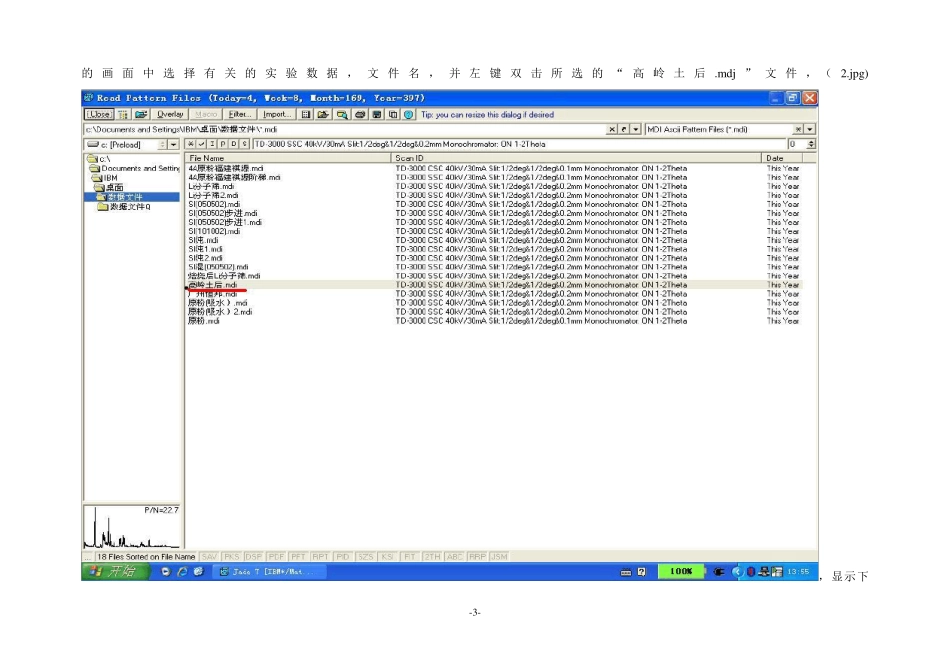Click the save disk icon in toolbar
This screenshot has height=672, width=950.
[376, 115]
